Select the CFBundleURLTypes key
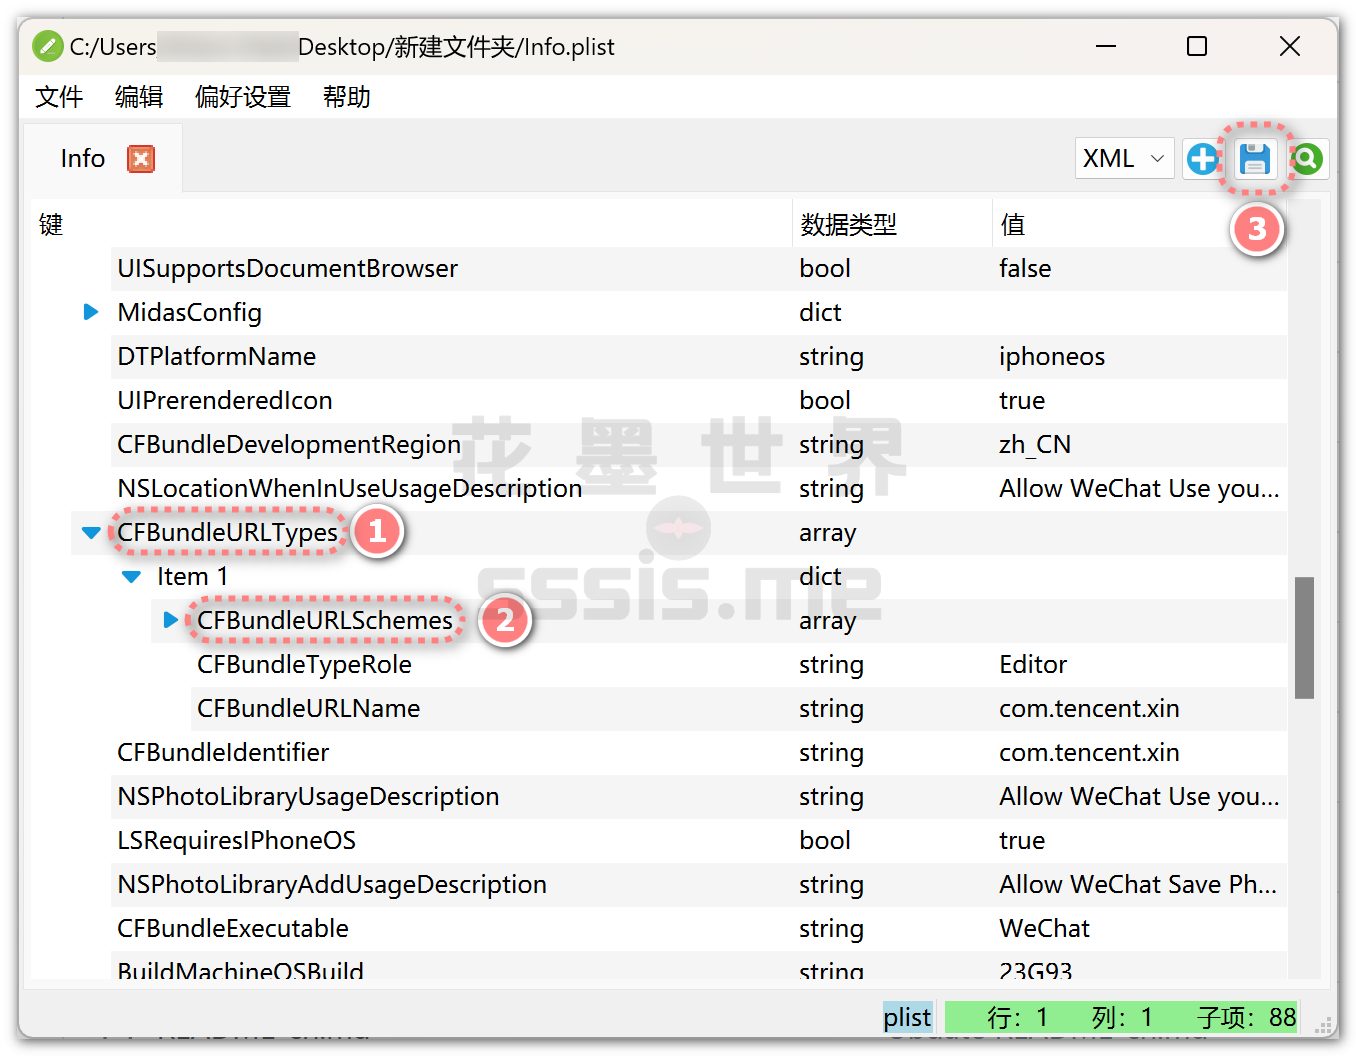Viewport: 1356px width, 1056px height. tap(227, 532)
